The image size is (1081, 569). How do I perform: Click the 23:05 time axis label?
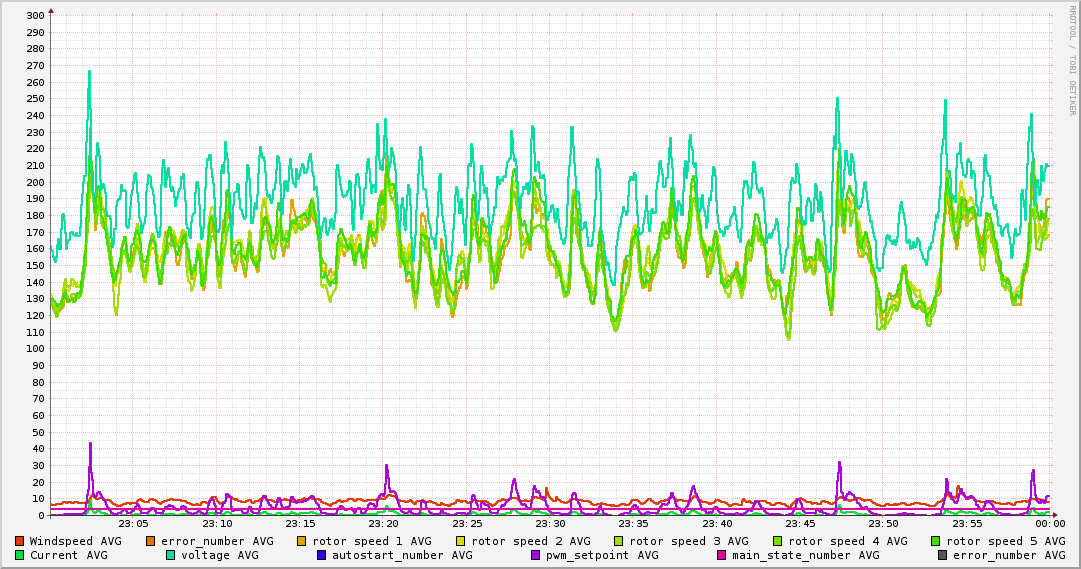click(x=134, y=523)
